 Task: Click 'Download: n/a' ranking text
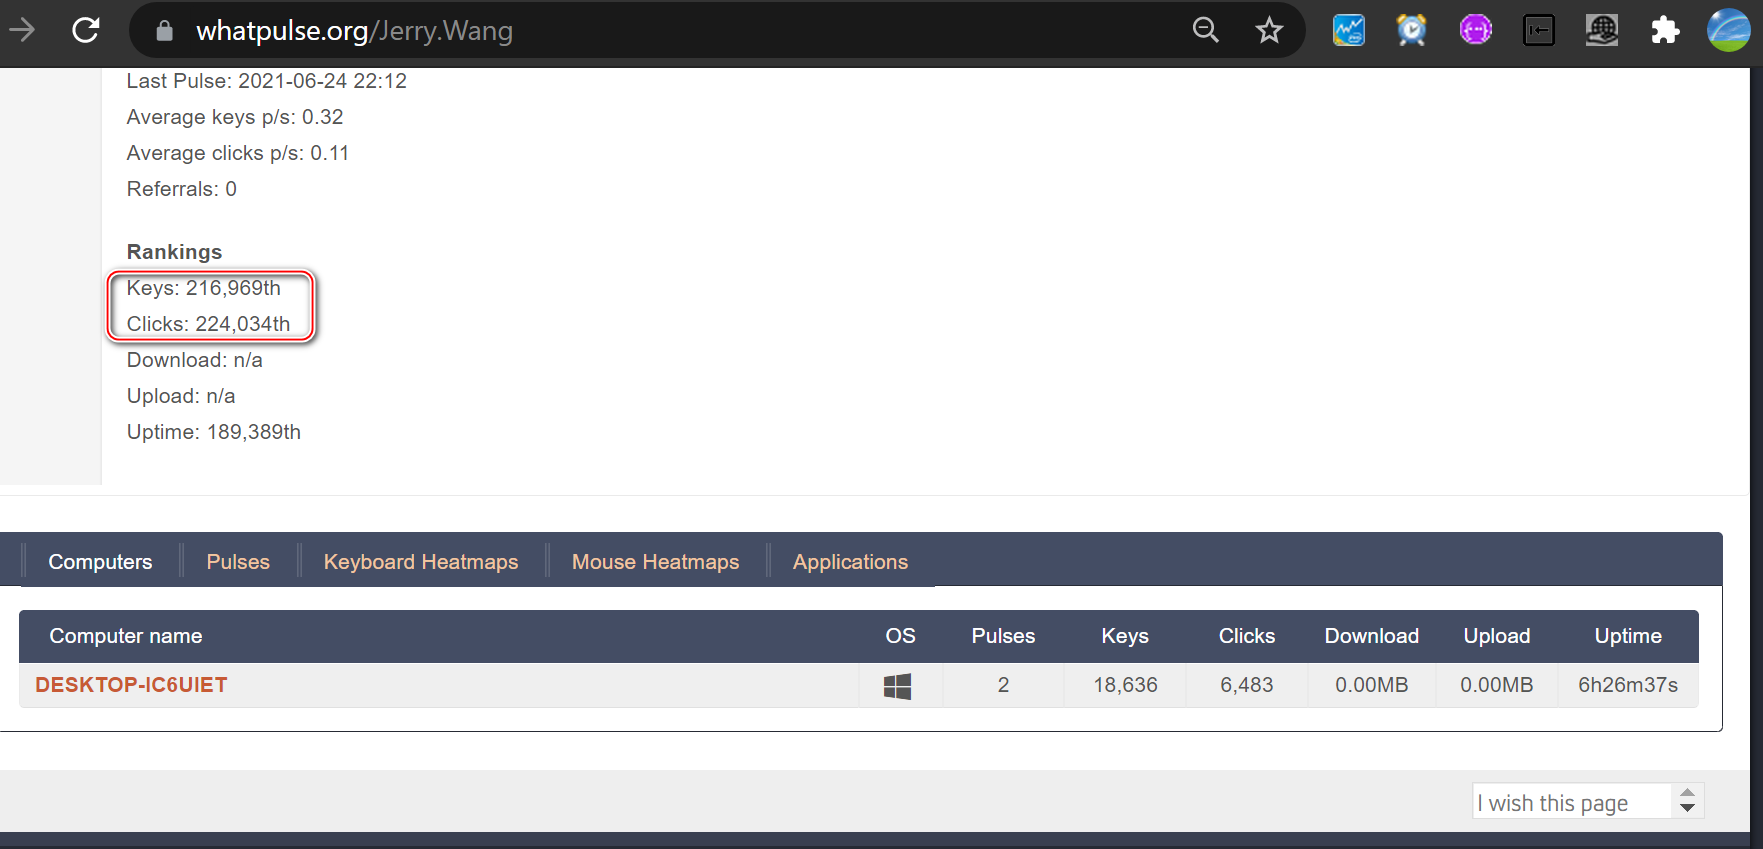tap(195, 360)
